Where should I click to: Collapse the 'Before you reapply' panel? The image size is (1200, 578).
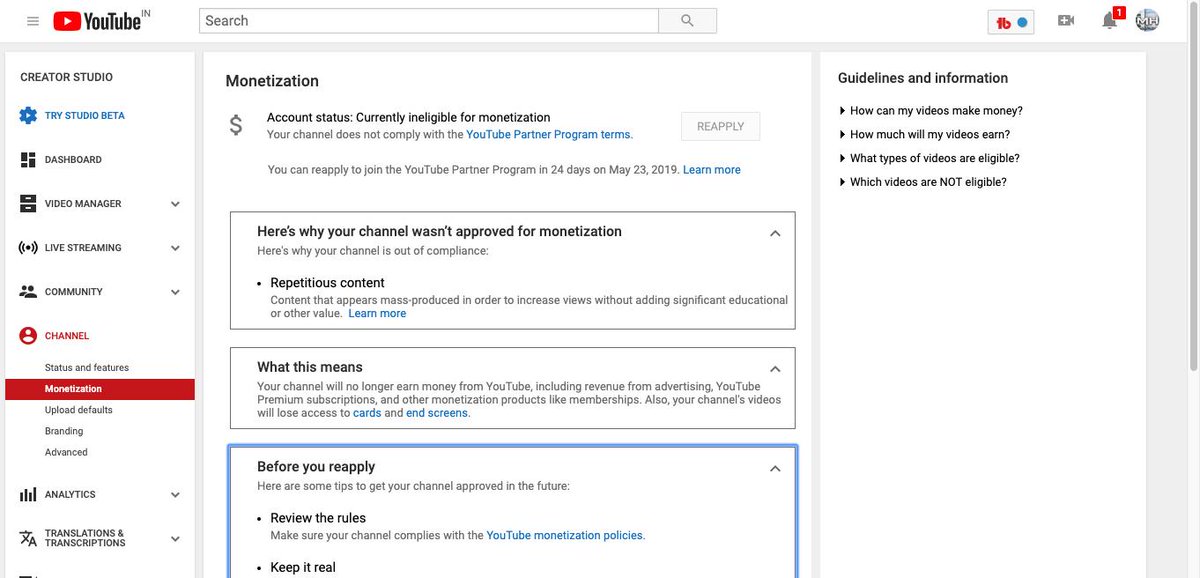coord(774,468)
